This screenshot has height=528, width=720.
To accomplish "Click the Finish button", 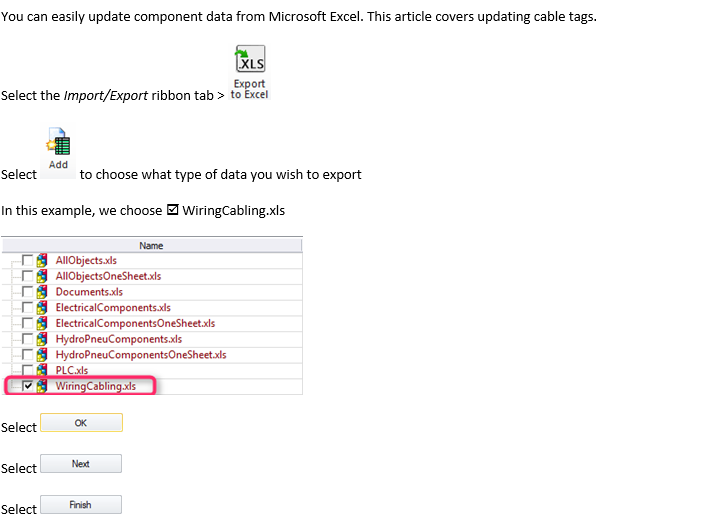I will click(81, 505).
